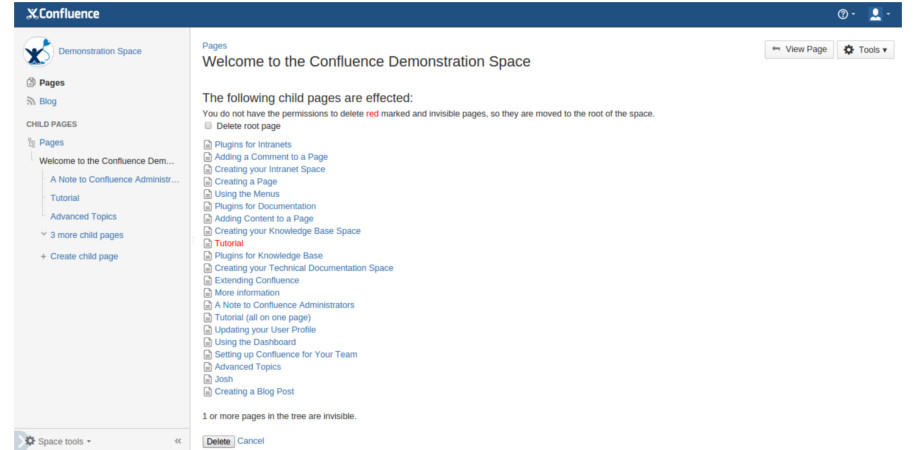The width and height of the screenshot is (920, 450).
Task: Click the Demonstration Space logo avatar
Action: 38,52
